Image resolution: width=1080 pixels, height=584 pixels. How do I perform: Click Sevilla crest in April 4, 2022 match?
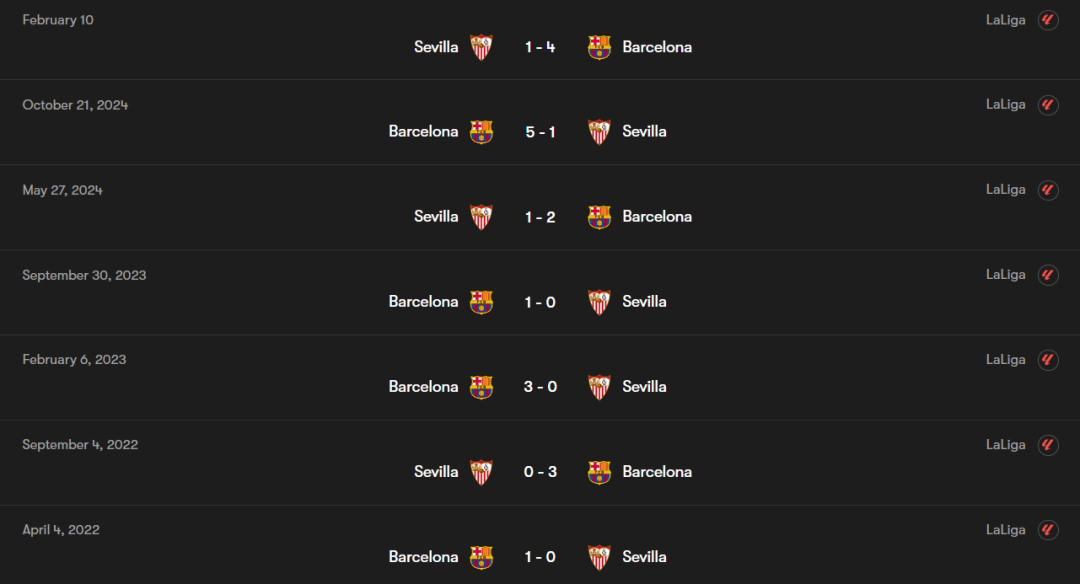(x=599, y=557)
